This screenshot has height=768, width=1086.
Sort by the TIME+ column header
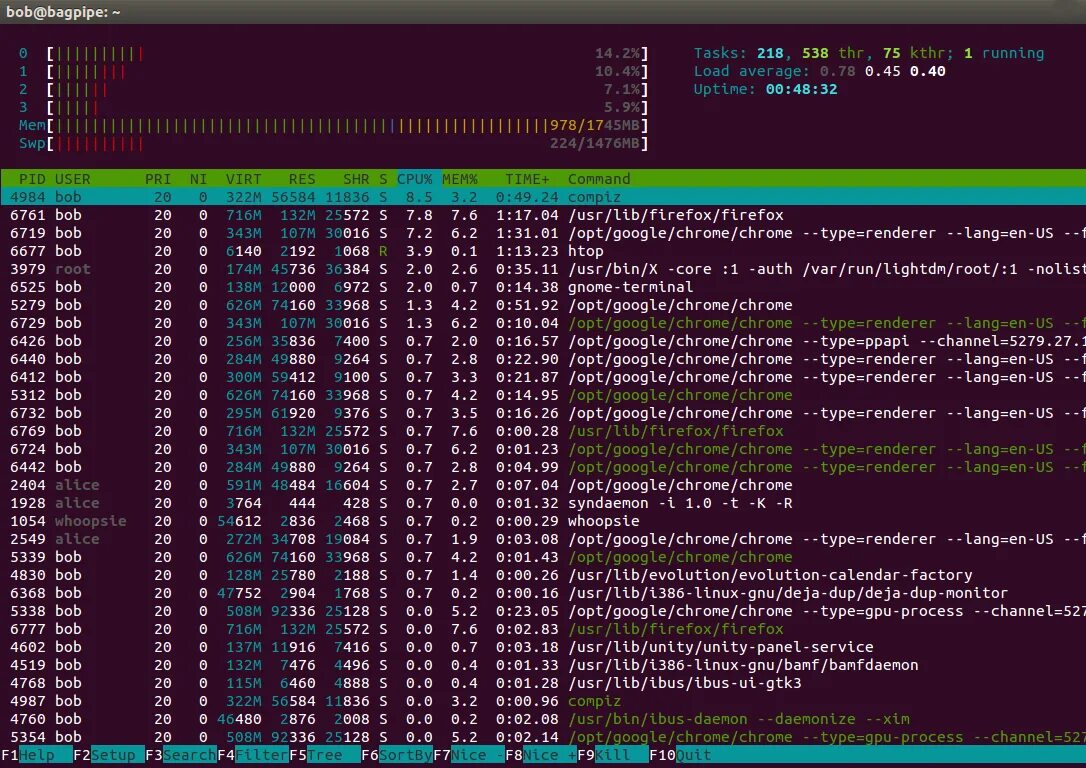(527, 179)
